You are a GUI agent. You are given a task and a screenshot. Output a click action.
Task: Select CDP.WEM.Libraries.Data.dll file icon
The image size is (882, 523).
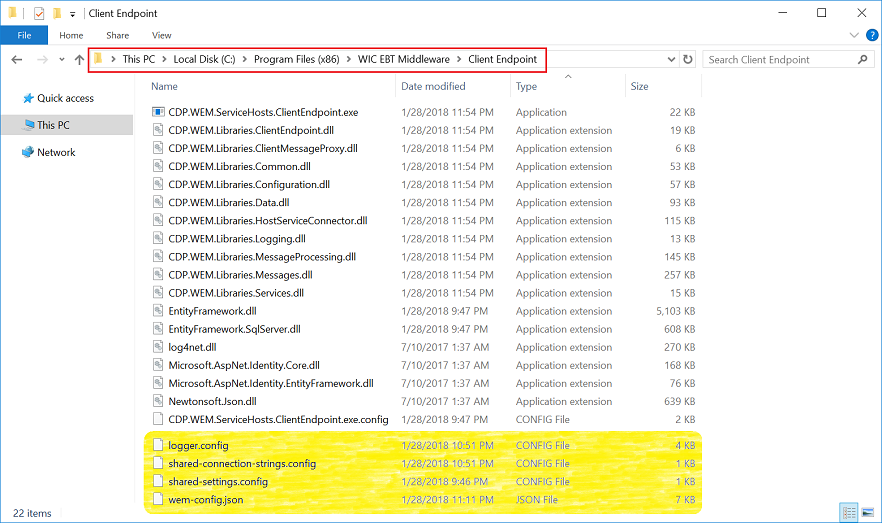(158, 202)
